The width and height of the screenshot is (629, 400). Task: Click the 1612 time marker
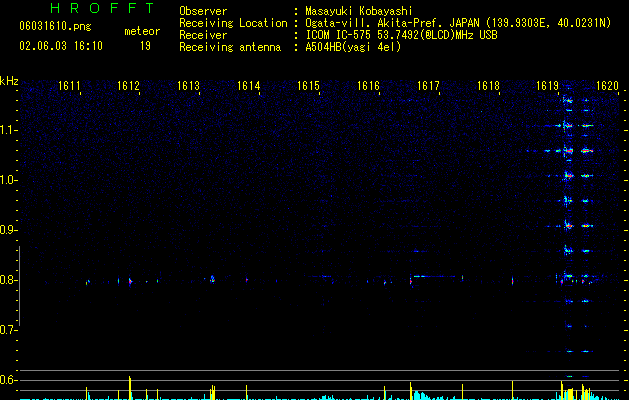pos(128,86)
